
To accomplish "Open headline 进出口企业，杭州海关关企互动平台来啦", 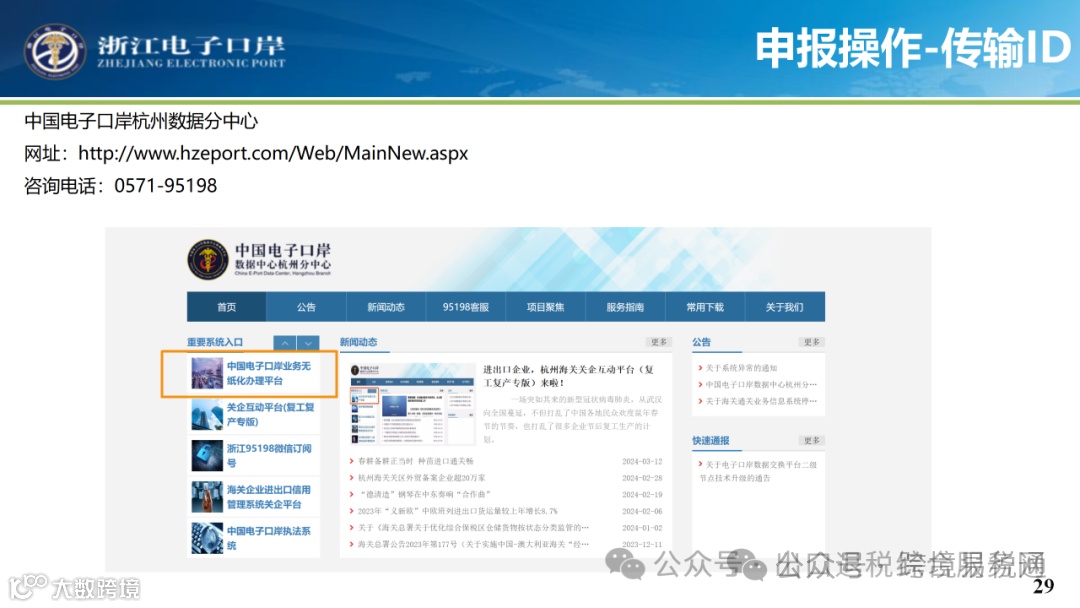I will [x=568, y=376].
